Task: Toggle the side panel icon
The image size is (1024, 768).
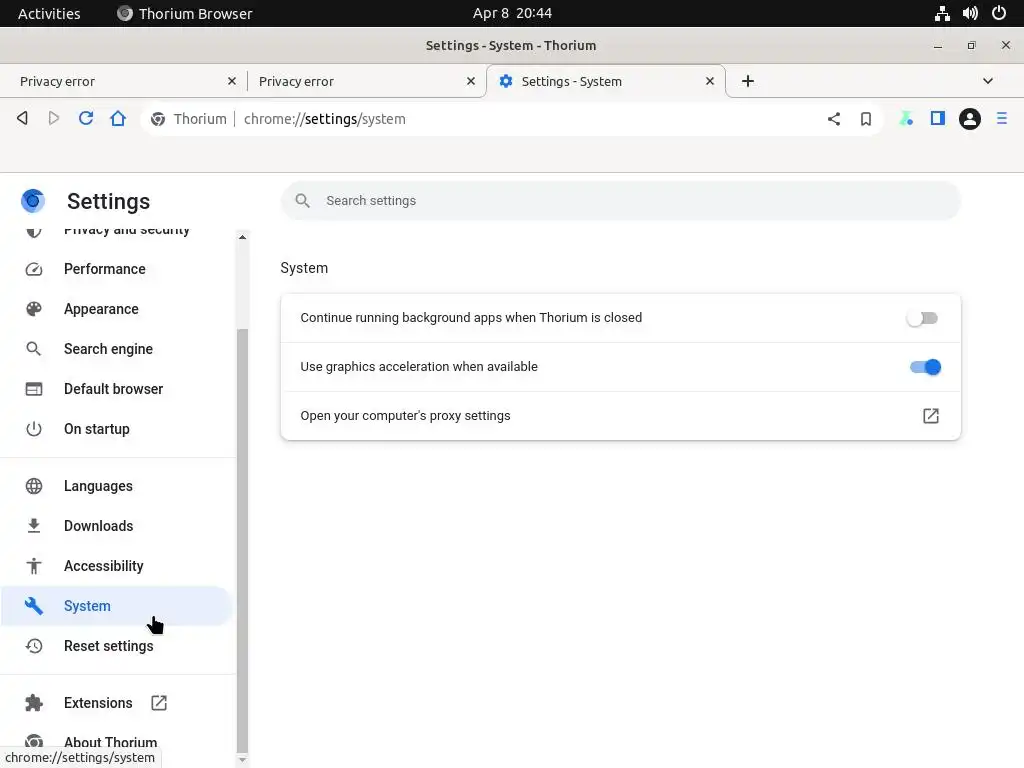Action: coord(938,118)
